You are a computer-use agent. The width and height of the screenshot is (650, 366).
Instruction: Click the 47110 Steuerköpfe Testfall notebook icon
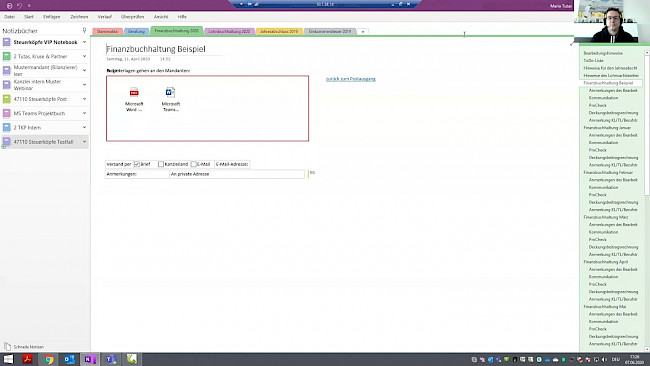(x=7, y=142)
